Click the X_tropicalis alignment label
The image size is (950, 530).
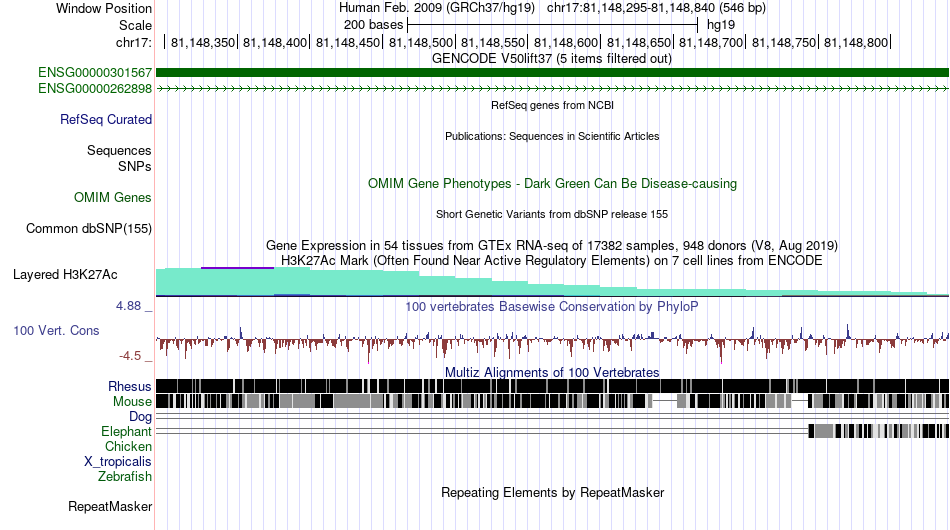[118, 462]
